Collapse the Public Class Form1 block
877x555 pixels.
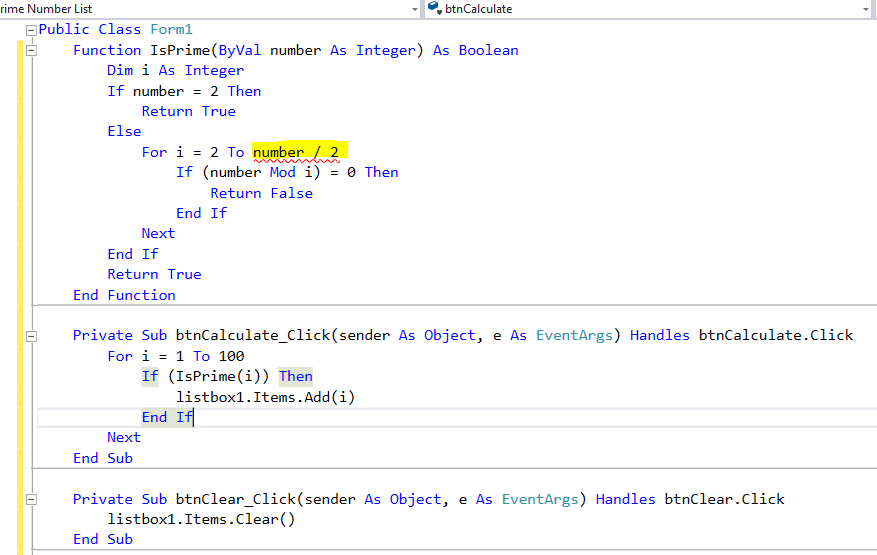pyautogui.click(x=32, y=30)
